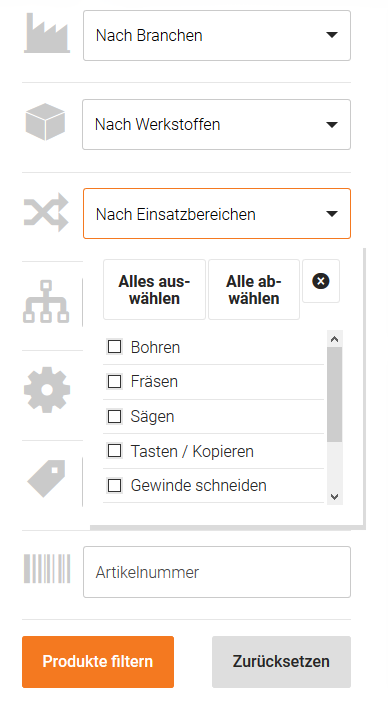Click the hierarchy tree icon
This screenshot has width=388, height=704.
point(46,301)
